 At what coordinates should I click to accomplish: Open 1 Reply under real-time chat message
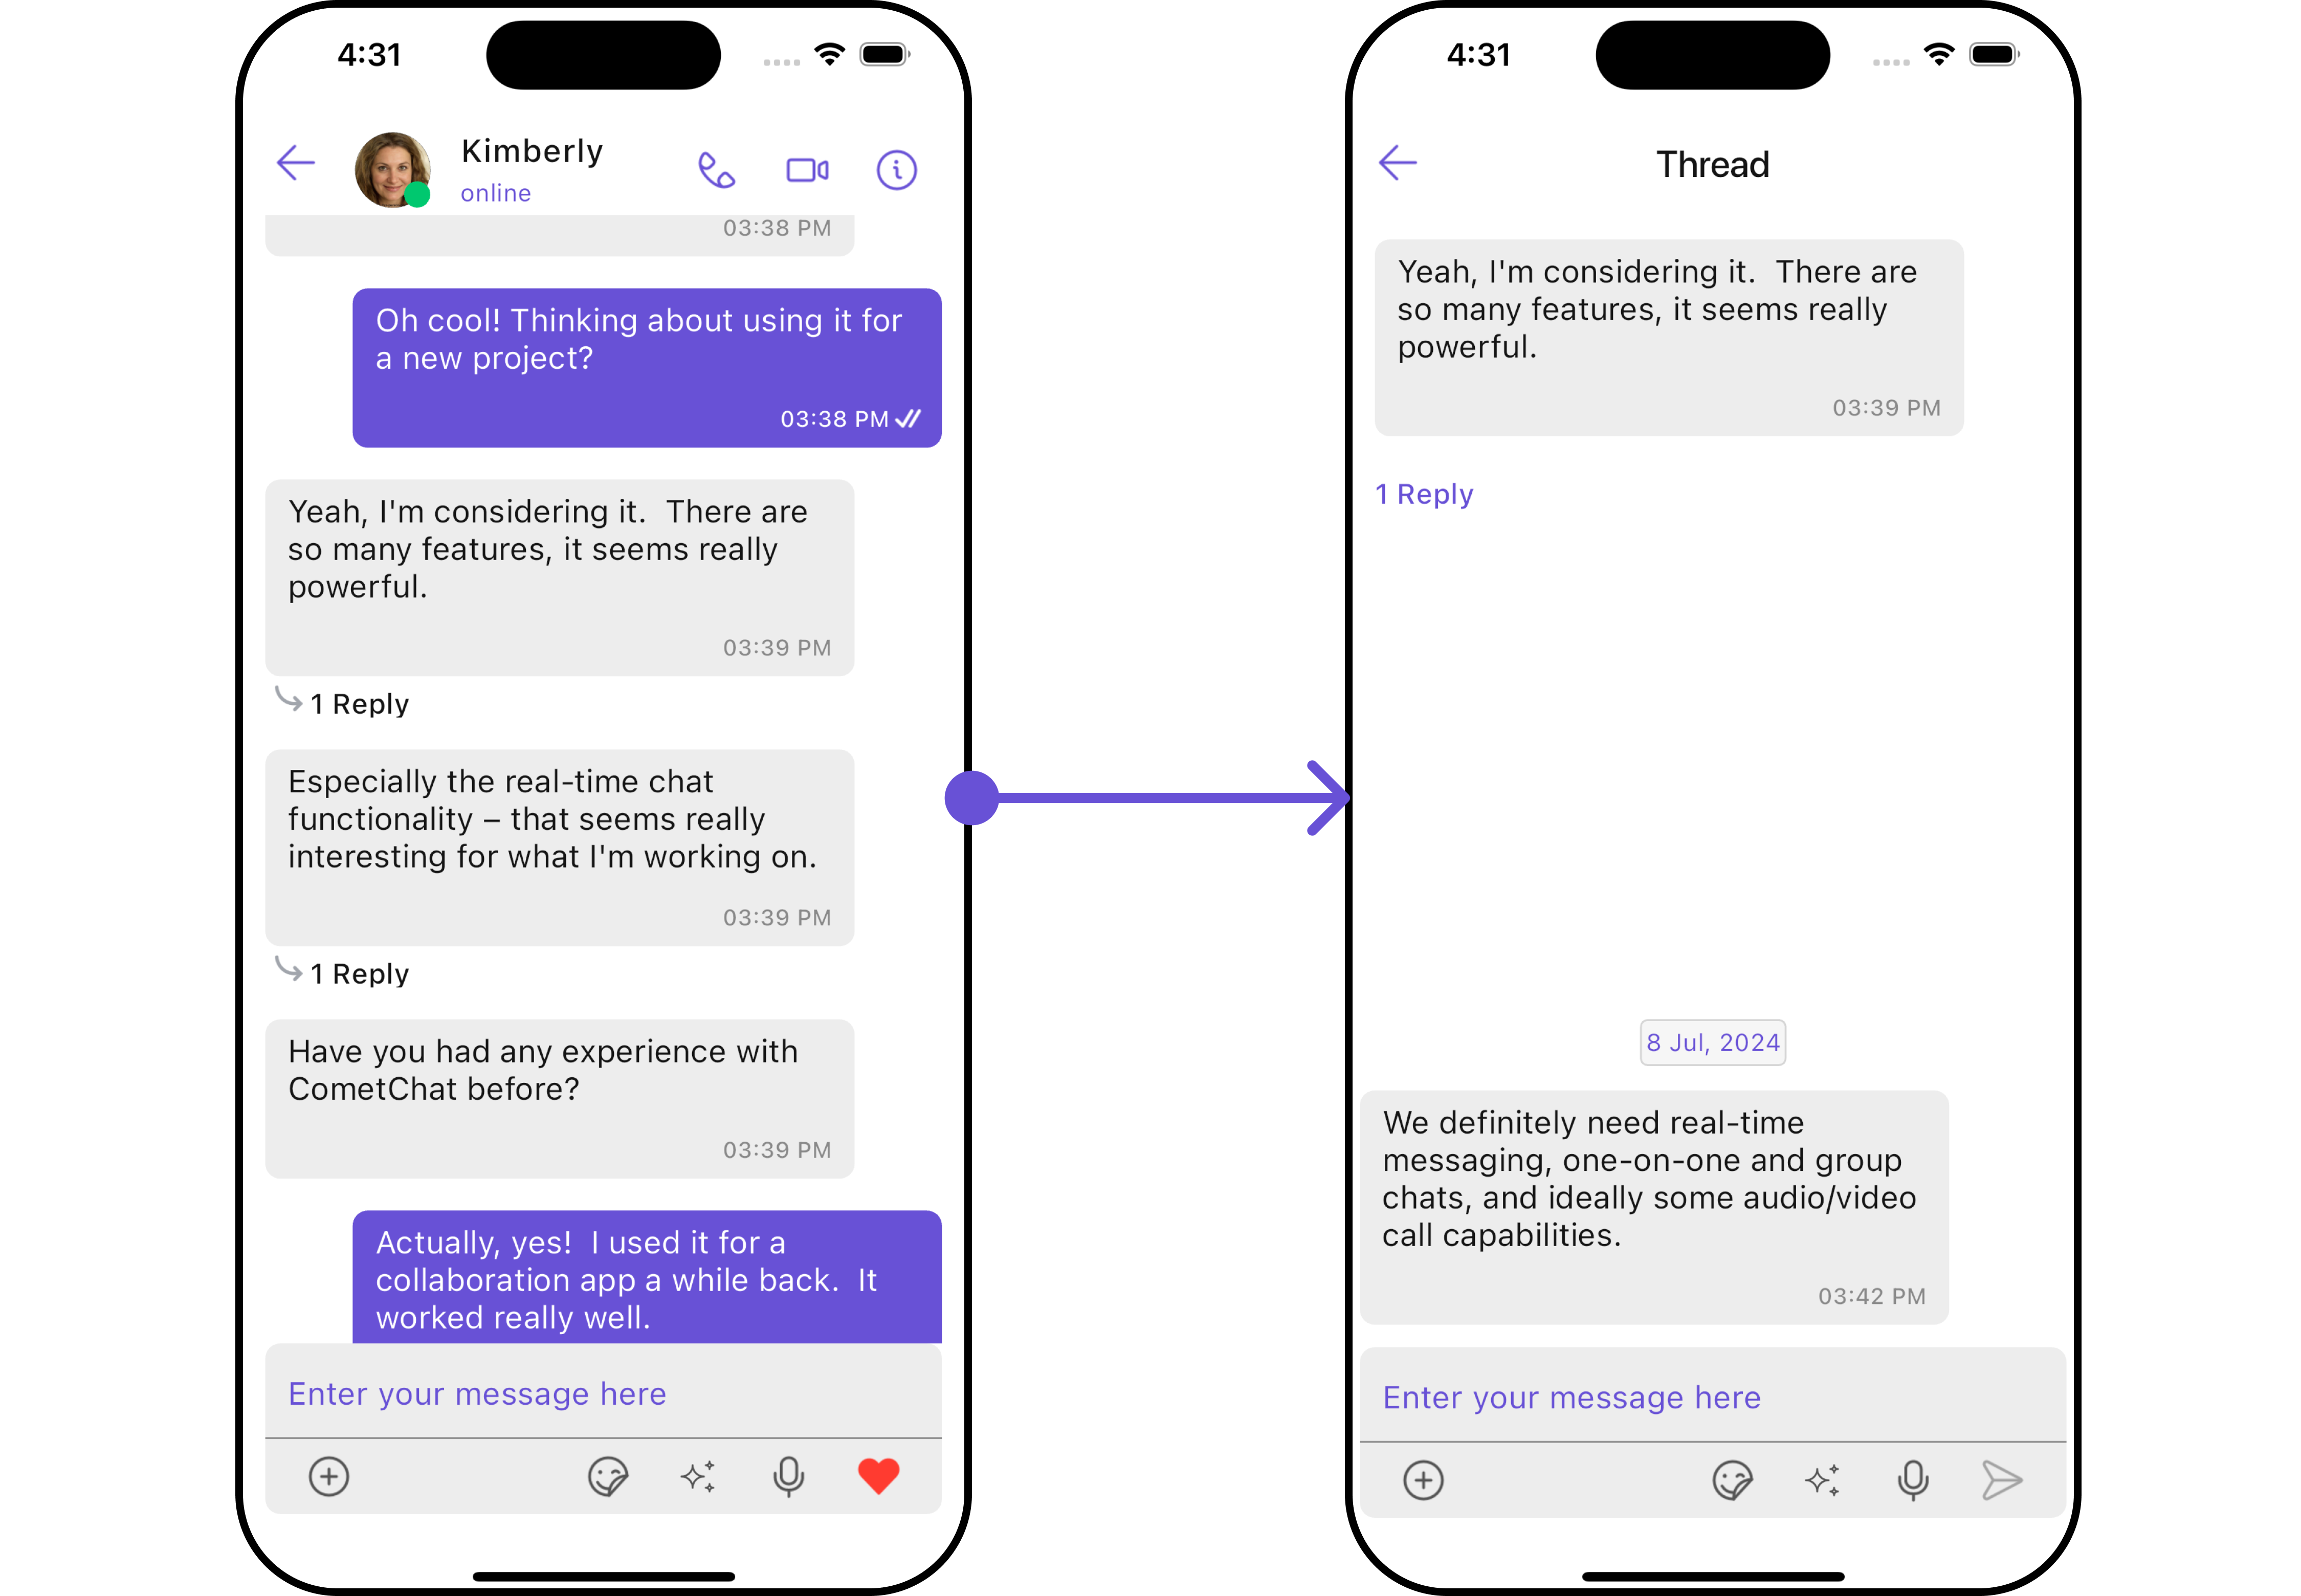point(343,973)
